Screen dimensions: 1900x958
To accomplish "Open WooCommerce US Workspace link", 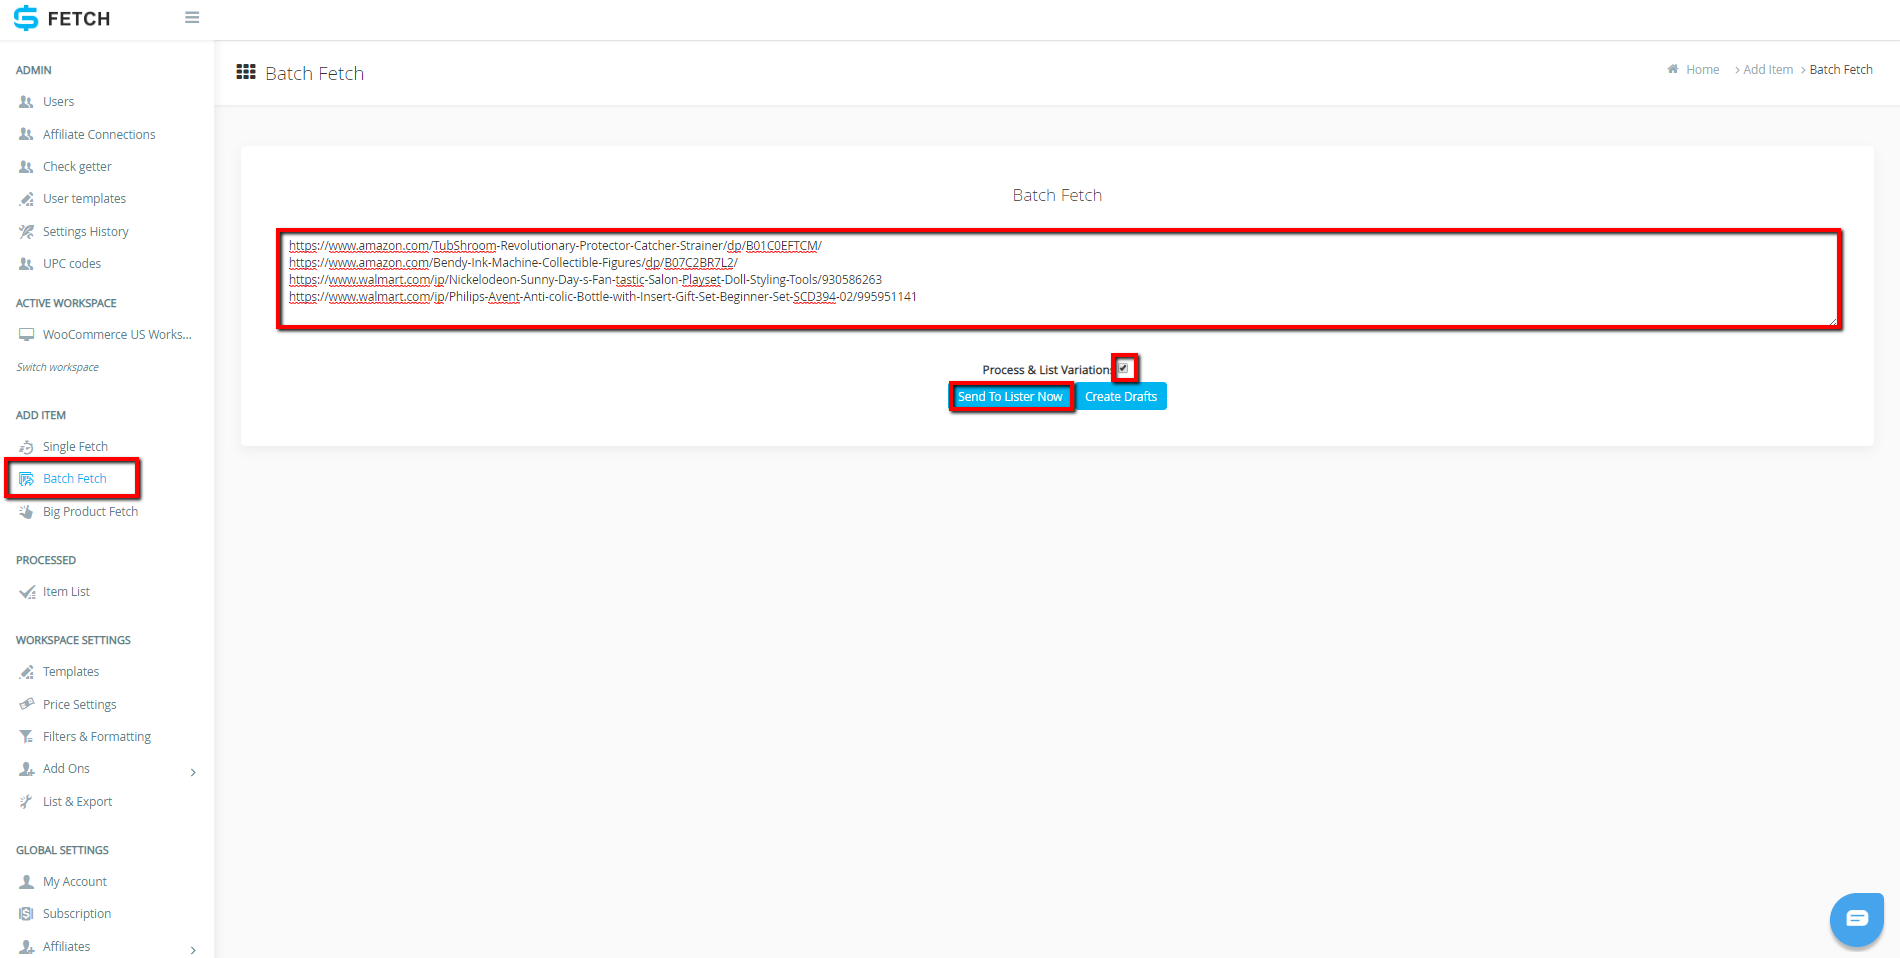I will 117,335.
